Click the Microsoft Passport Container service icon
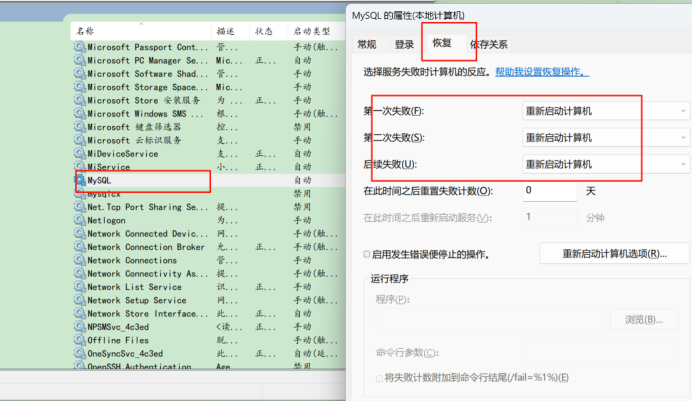The height and width of the screenshot is (401, 692). 80,47
